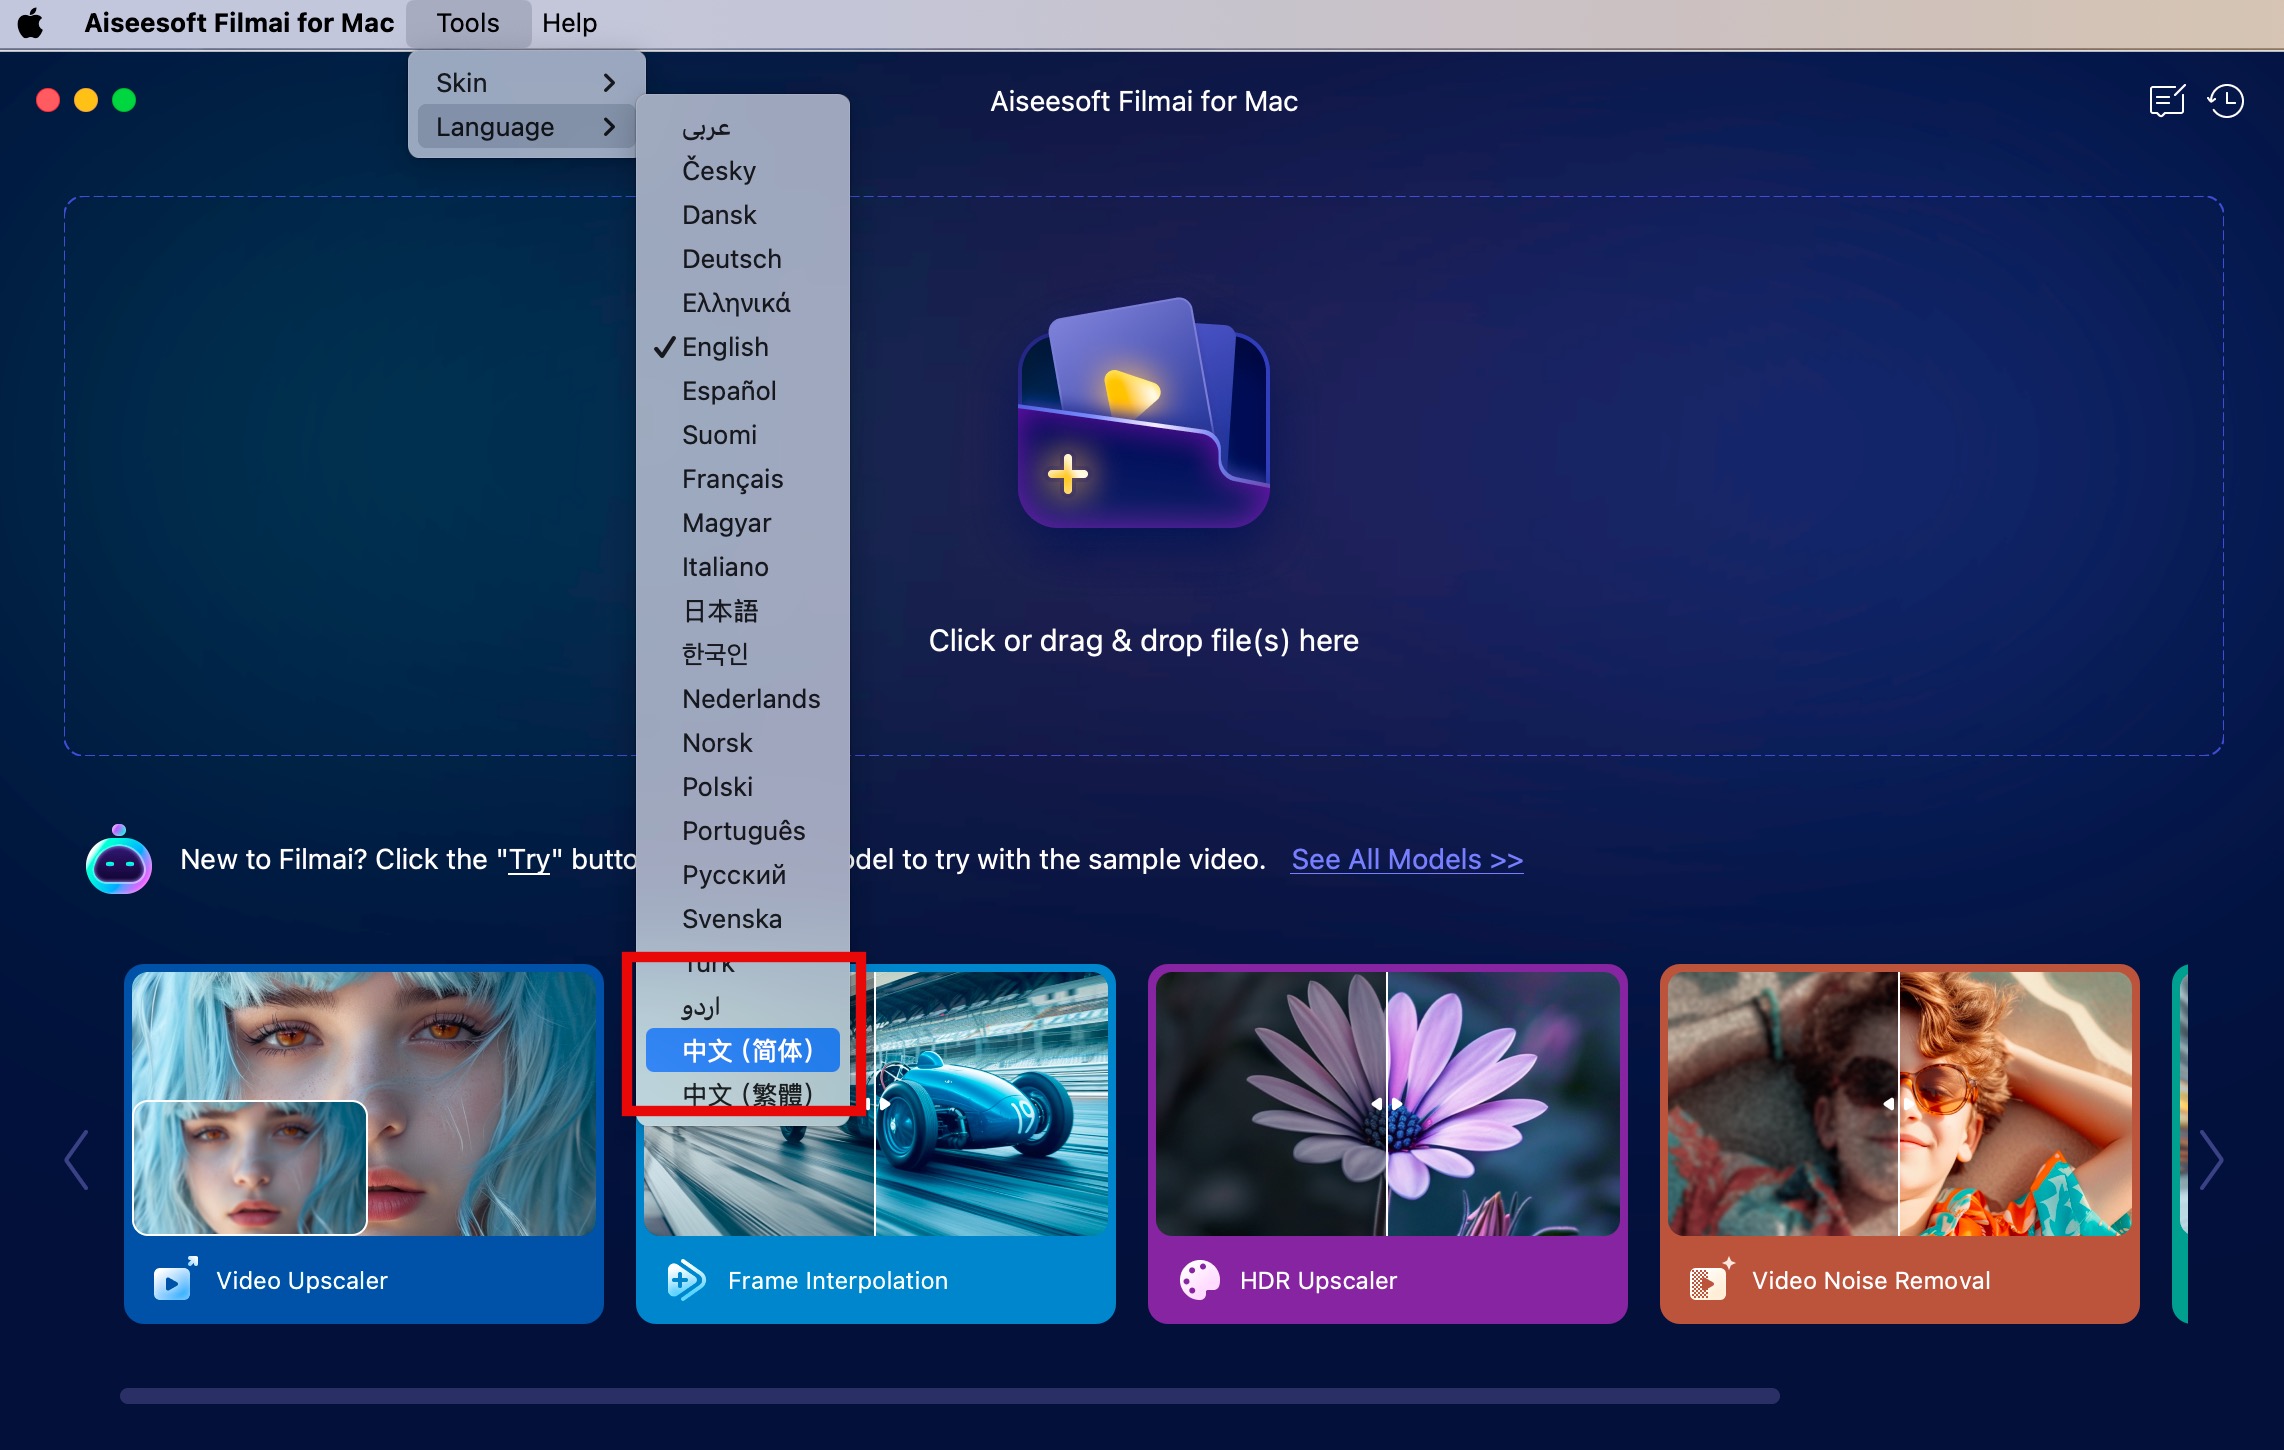
Task: Click the right carousel arrow
Action: (2212, 1160)
